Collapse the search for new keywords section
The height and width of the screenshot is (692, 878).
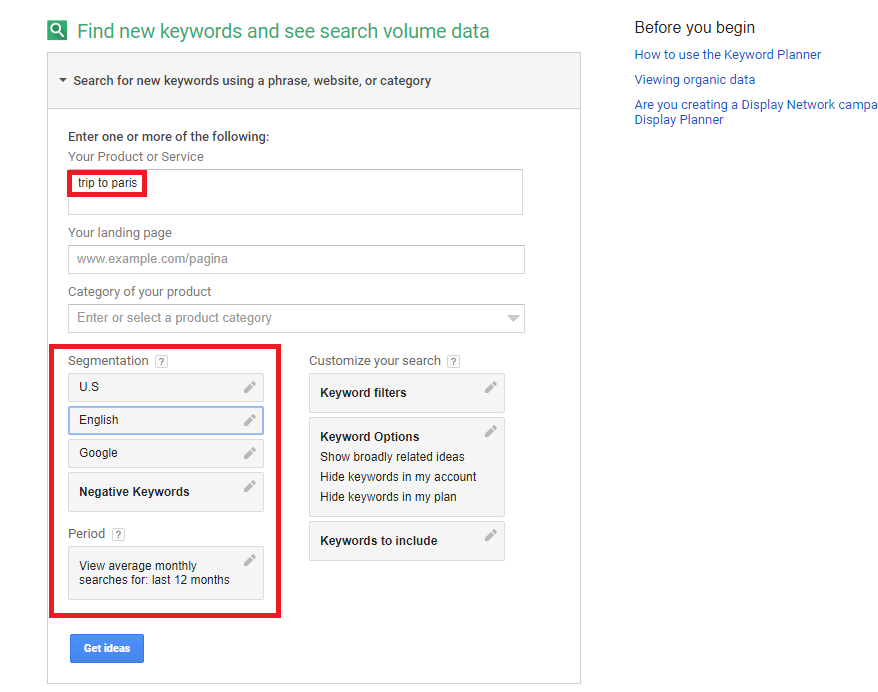pyautogui.click(x=63, y=81)
